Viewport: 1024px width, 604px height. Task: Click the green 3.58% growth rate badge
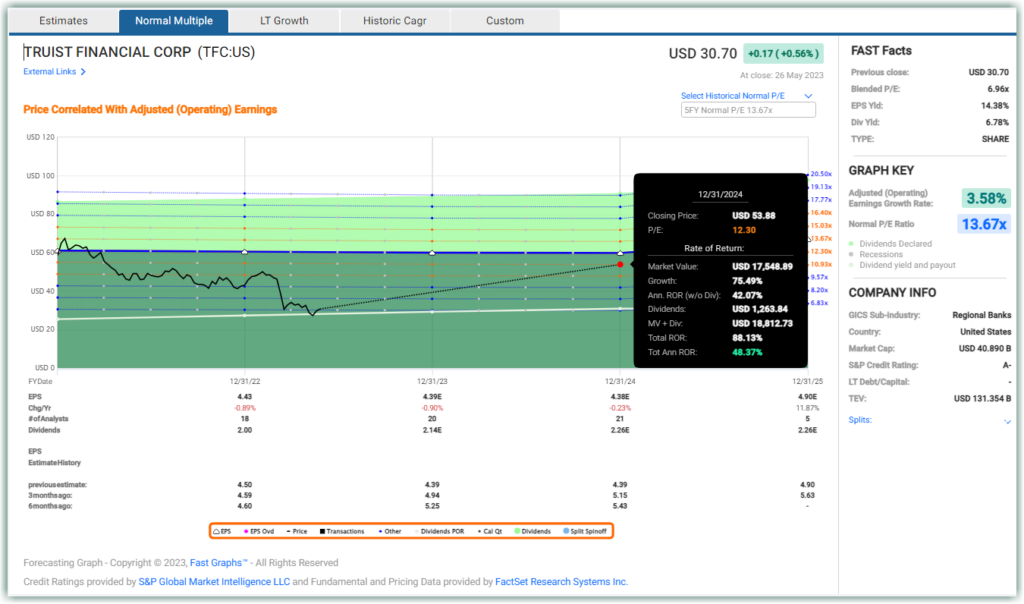click(x=985, y=198)
